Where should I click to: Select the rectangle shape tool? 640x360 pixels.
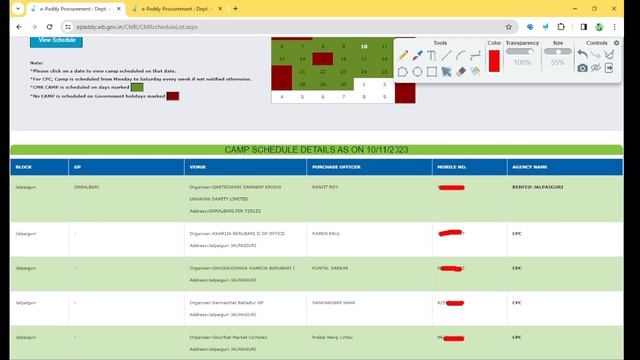tap(432, 72)
